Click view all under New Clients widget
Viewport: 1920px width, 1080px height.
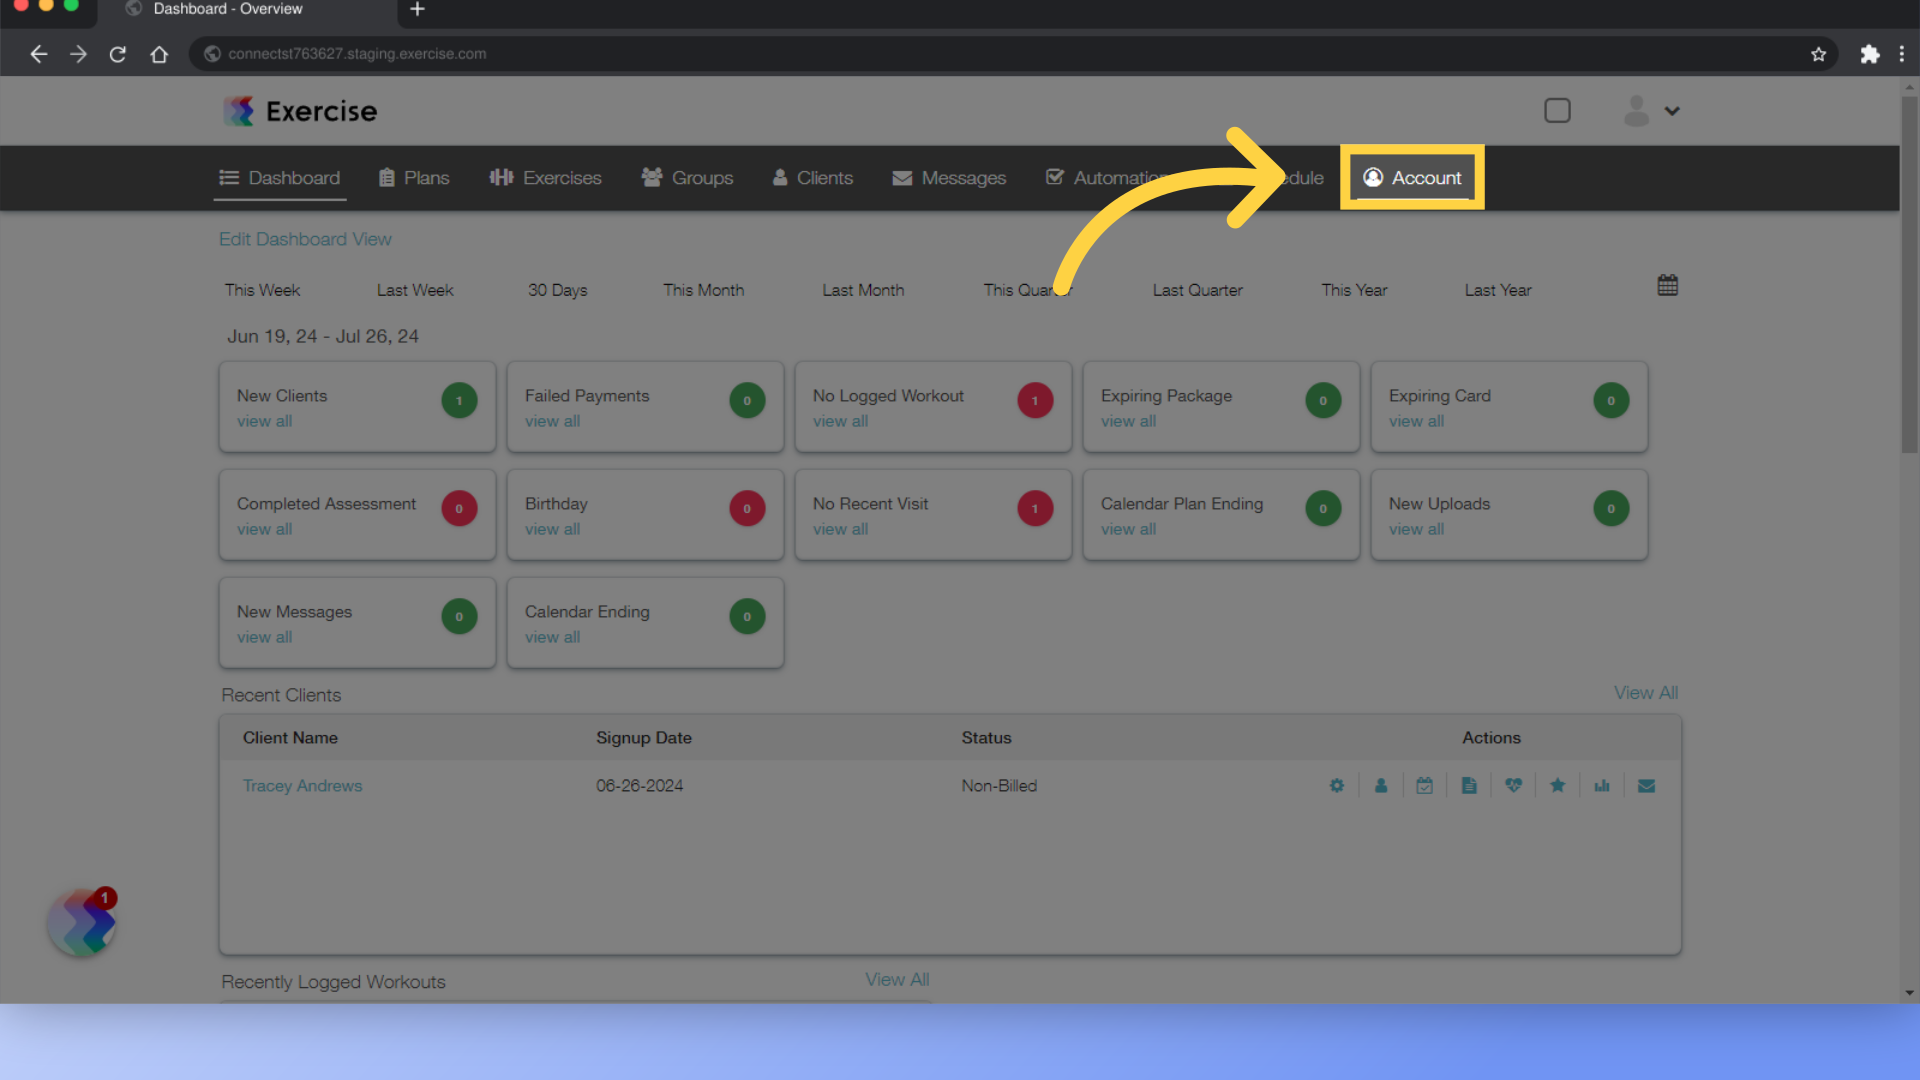coord(265,421)
